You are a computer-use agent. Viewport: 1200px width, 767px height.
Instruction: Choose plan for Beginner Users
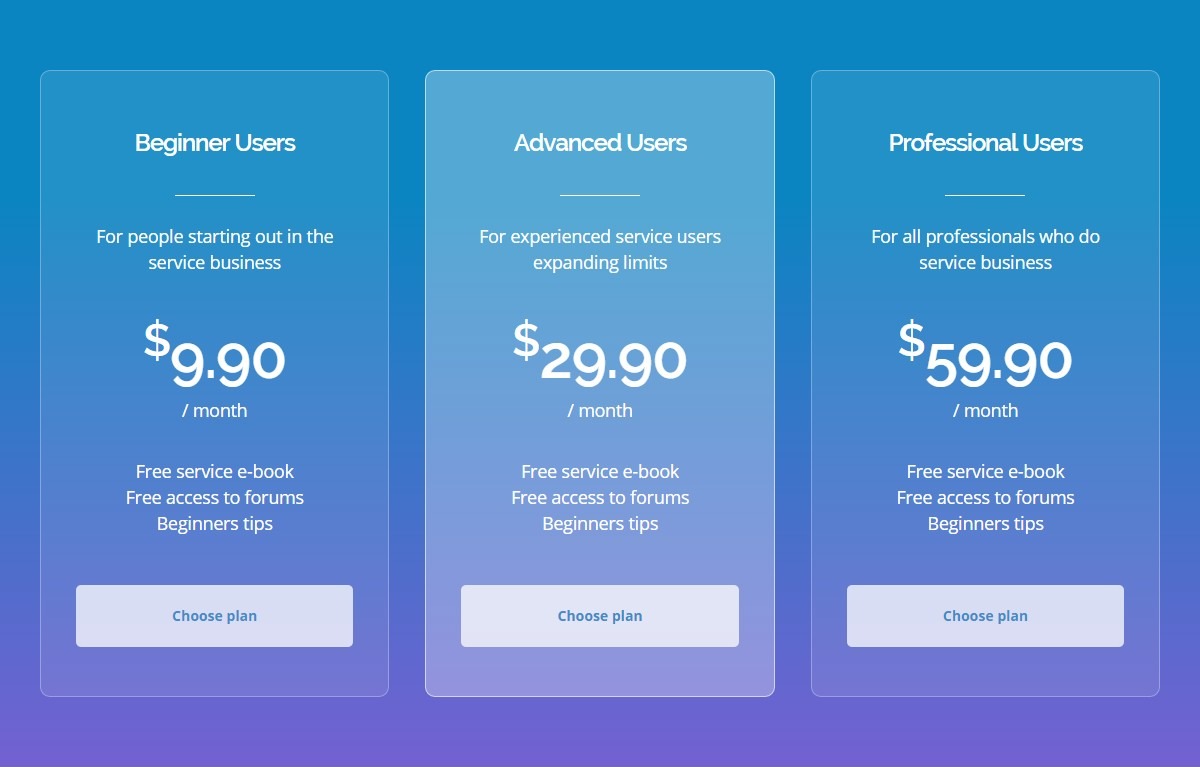214,616
